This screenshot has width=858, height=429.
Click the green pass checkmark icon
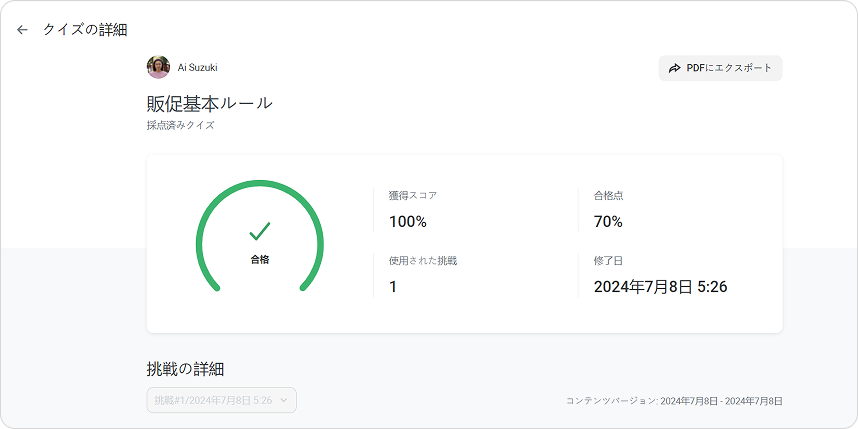click(260, 232)
